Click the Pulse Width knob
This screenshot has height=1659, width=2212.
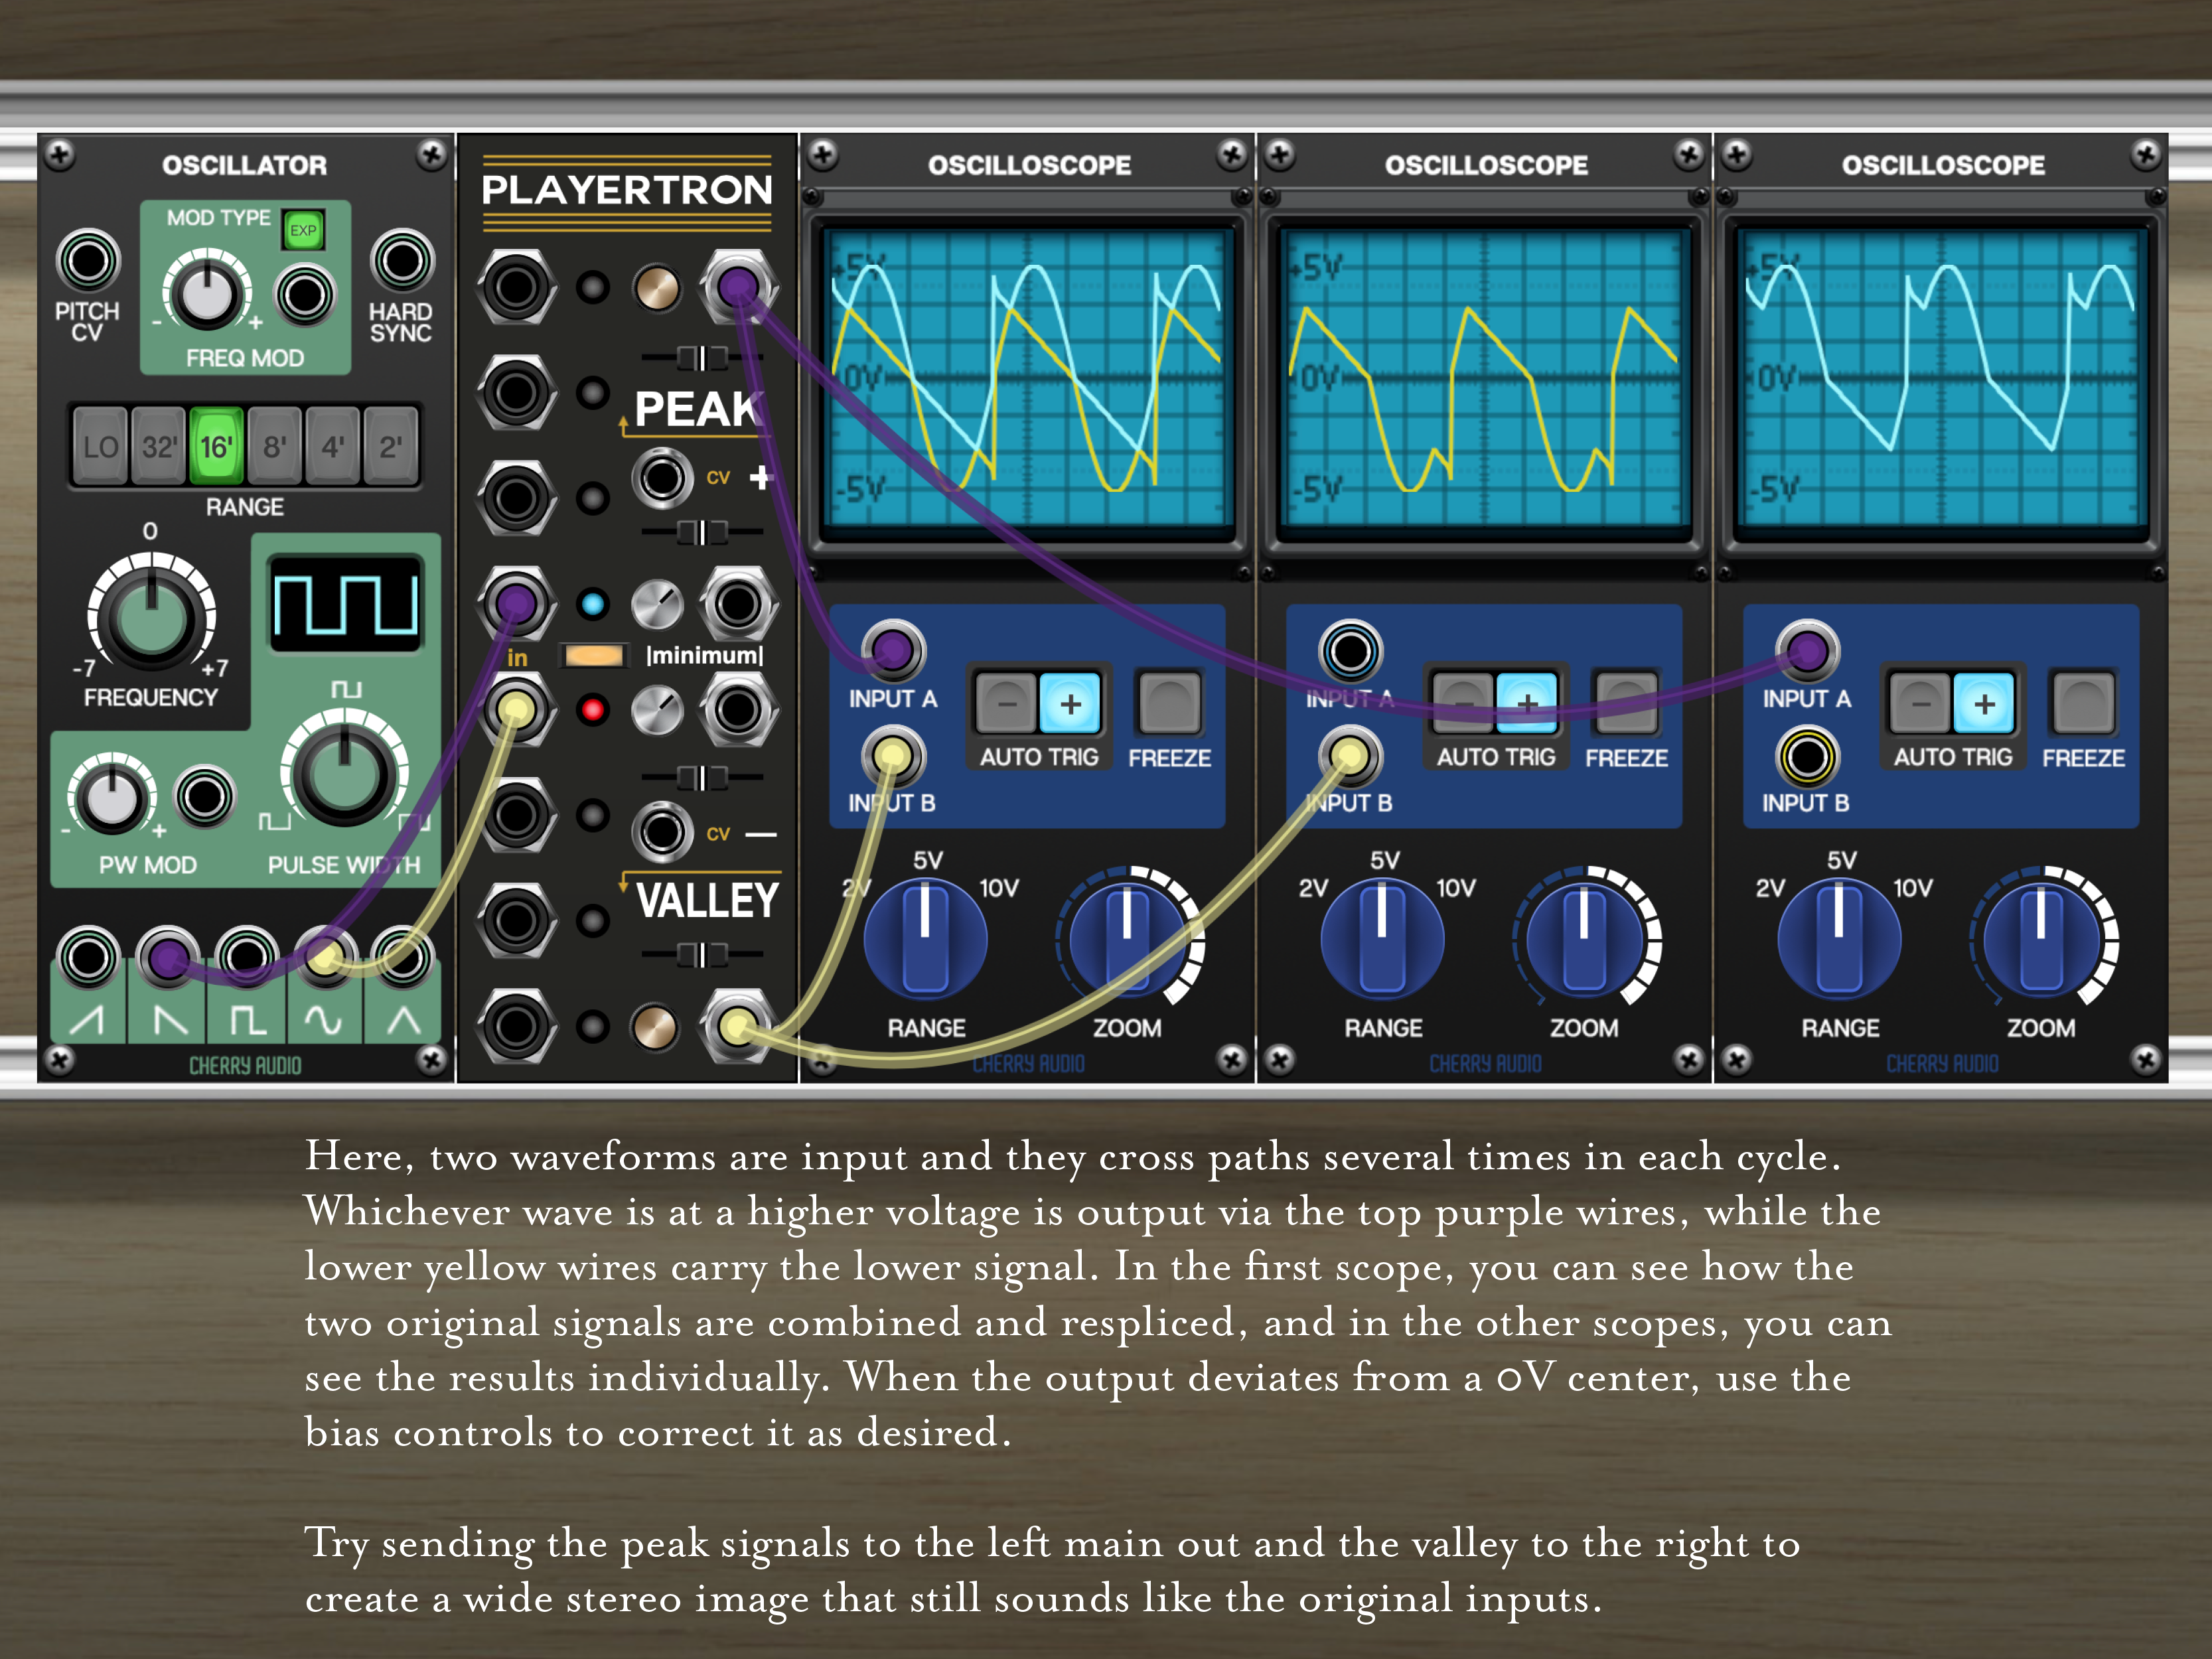point(344,774)
